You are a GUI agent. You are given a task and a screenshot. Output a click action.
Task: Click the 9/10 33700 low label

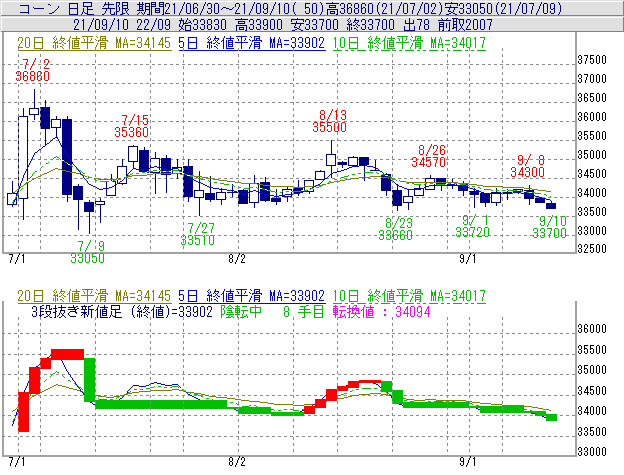(550, 227)
